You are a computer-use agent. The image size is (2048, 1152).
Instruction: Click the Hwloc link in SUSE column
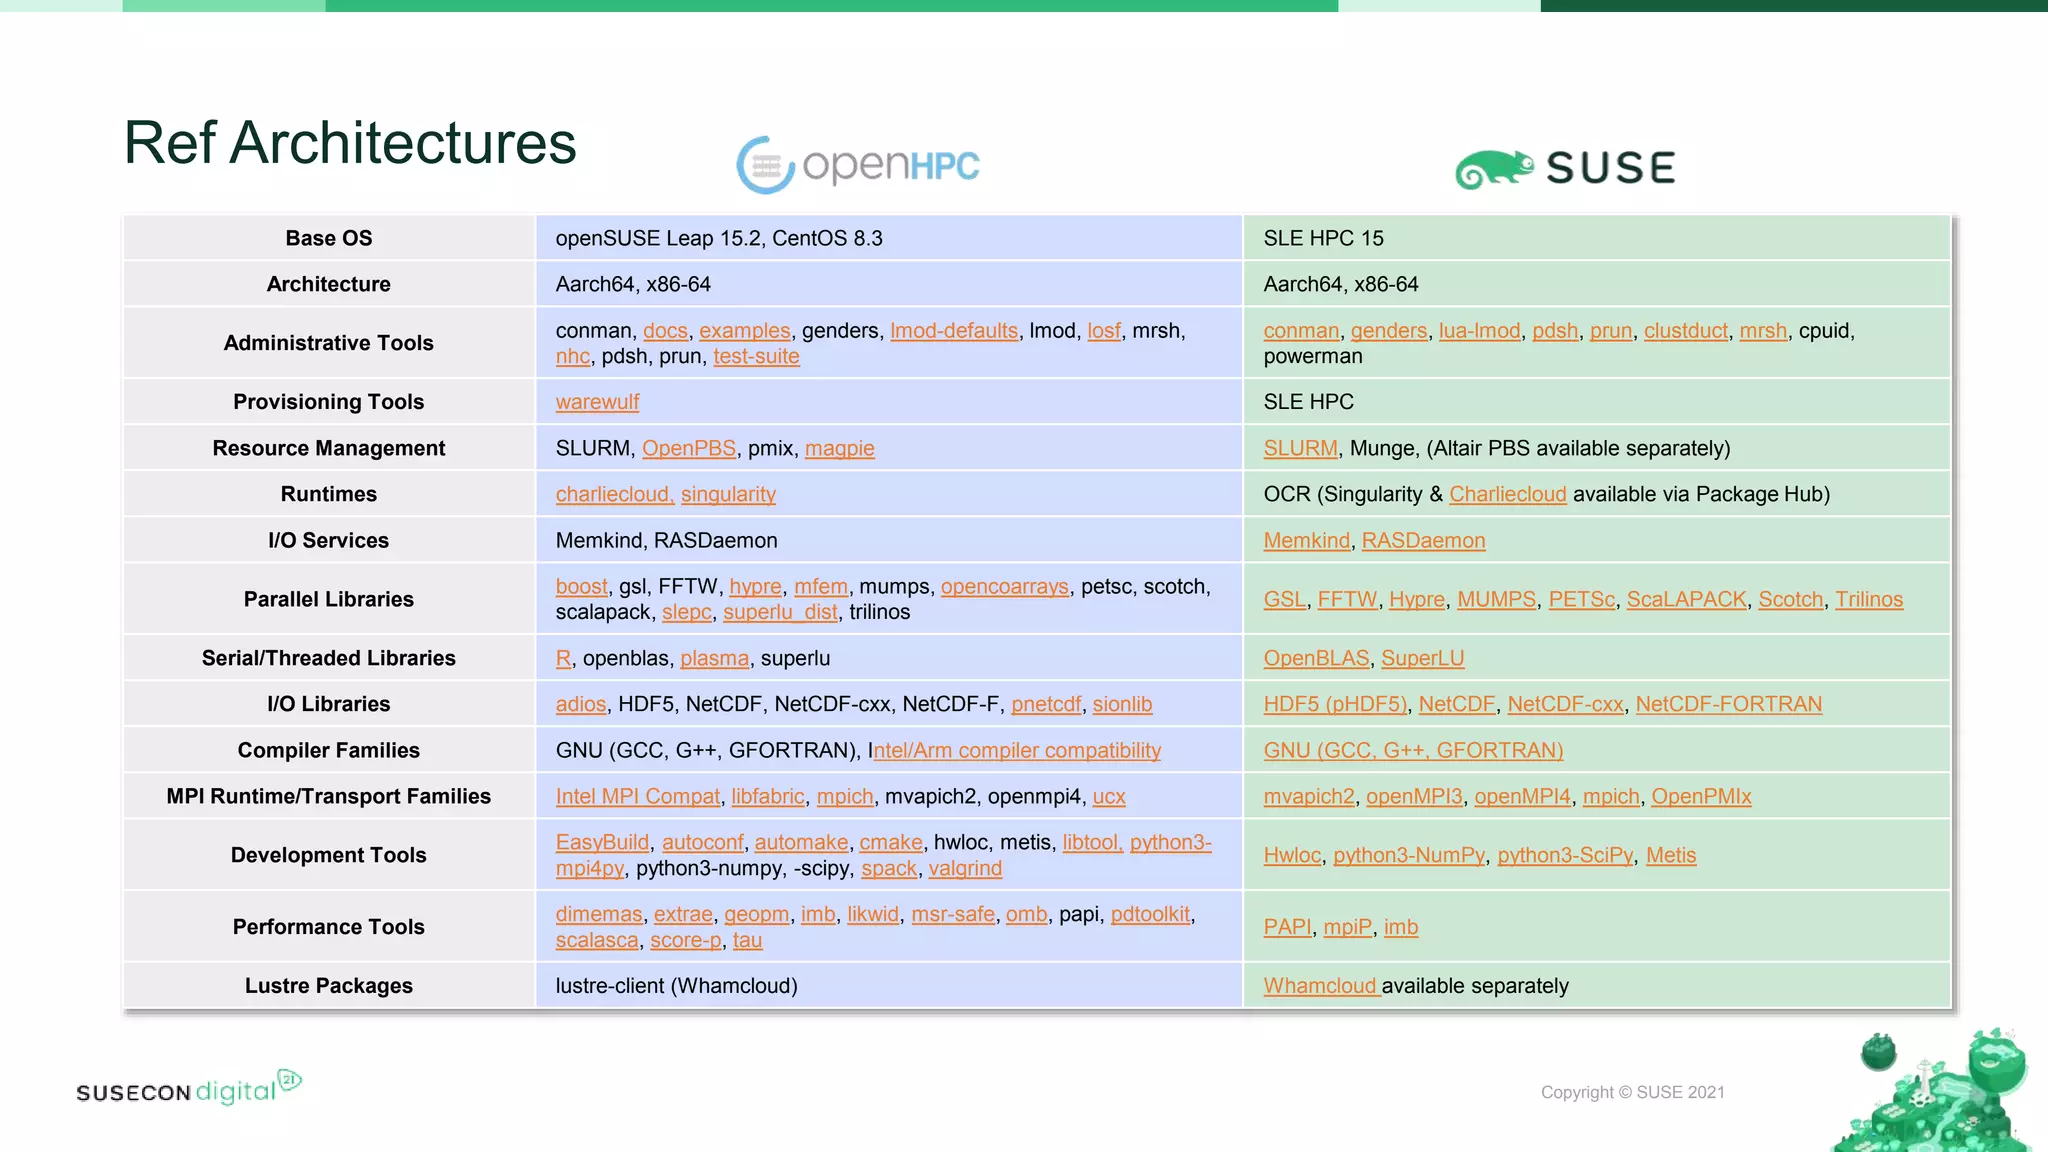pos(1292,855)
